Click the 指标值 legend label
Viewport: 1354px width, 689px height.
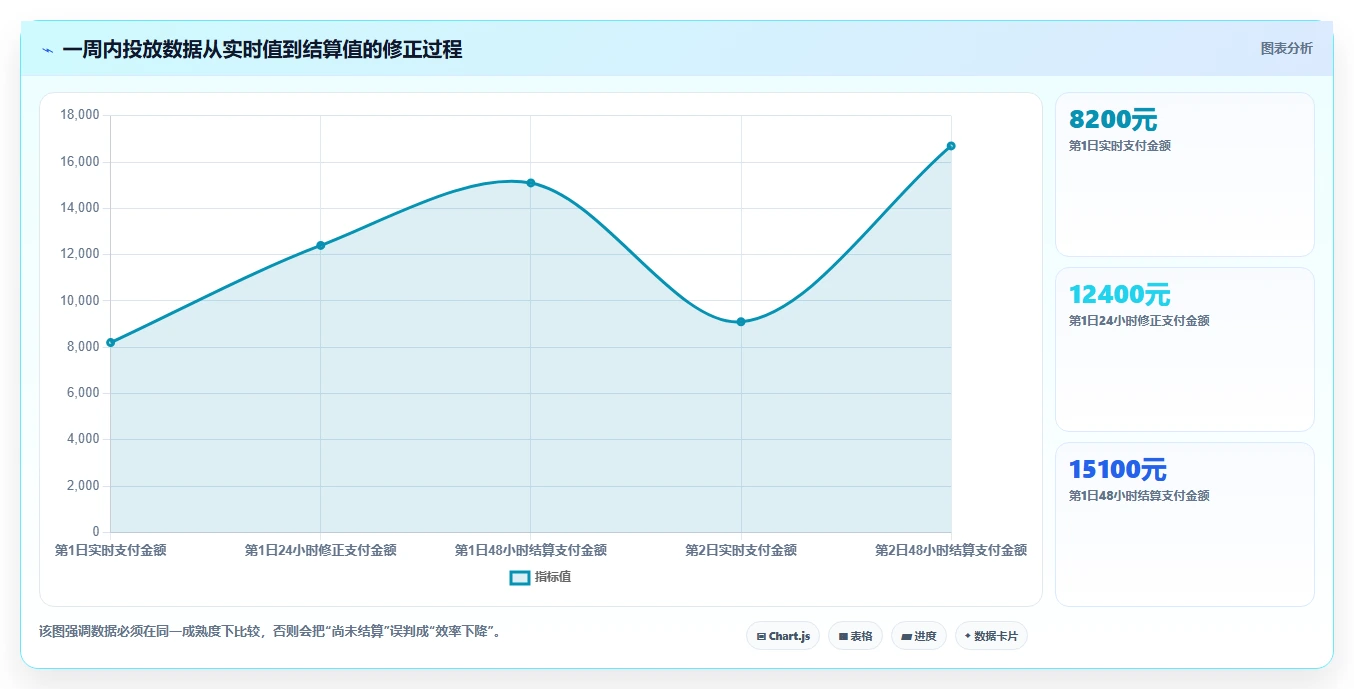click(x=553, y=577)
